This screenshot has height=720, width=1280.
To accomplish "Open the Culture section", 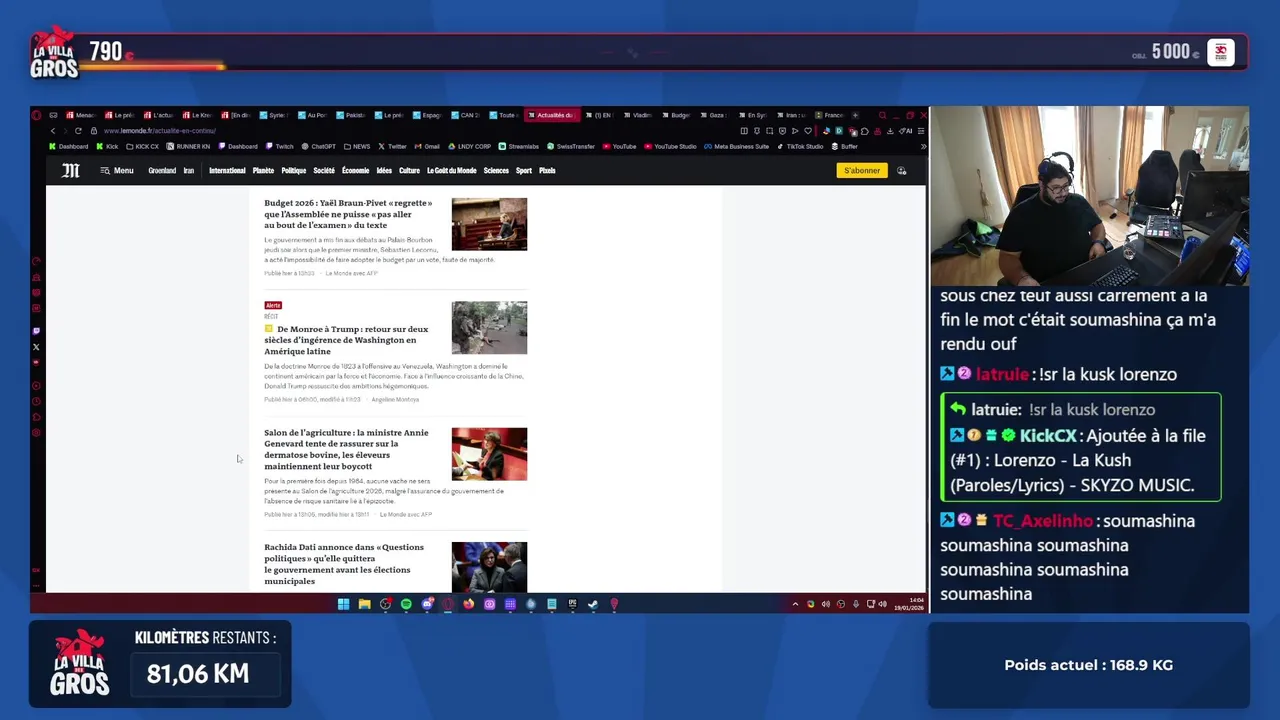I will [409, 171].
